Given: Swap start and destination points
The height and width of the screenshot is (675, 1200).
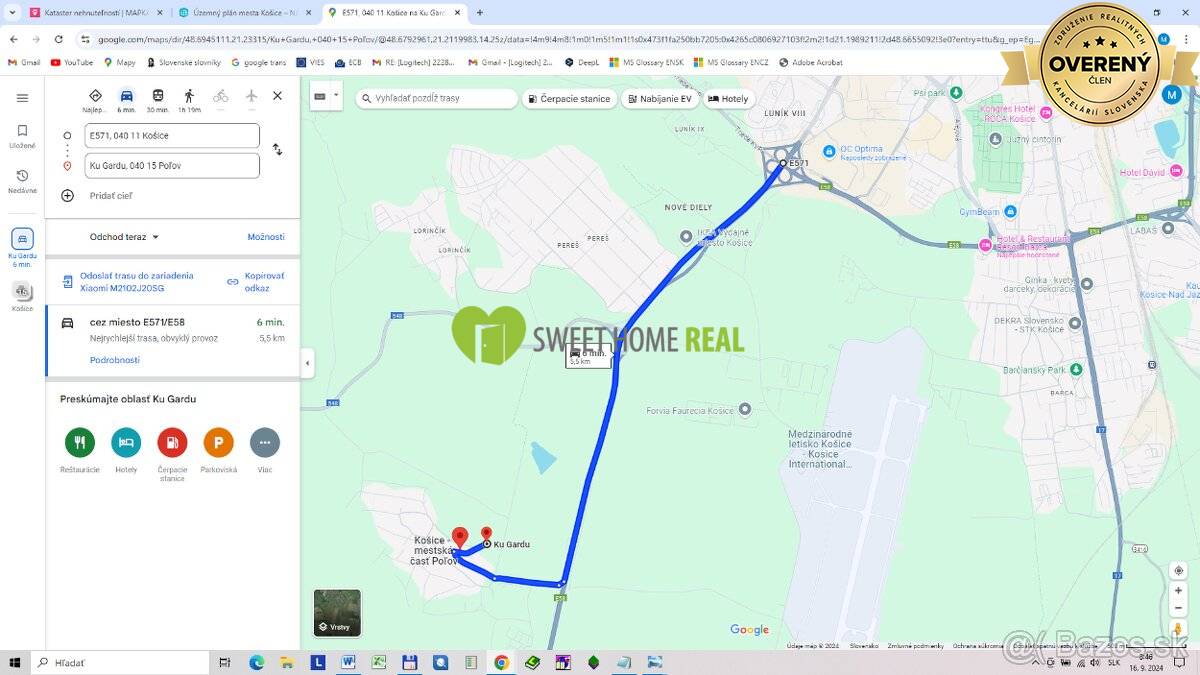Looking at the screenshot, I should click(x=277, y=150).
